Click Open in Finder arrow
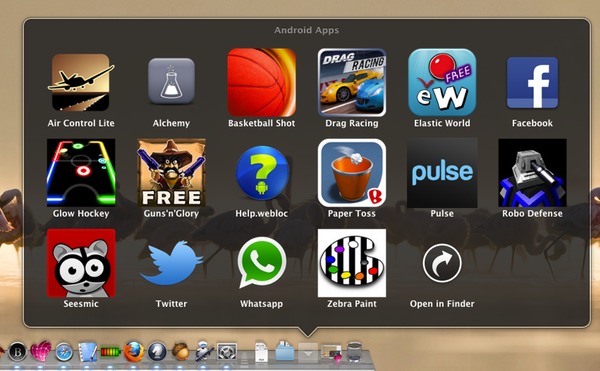Screen dimensions: 600x371 pos(442,263)
